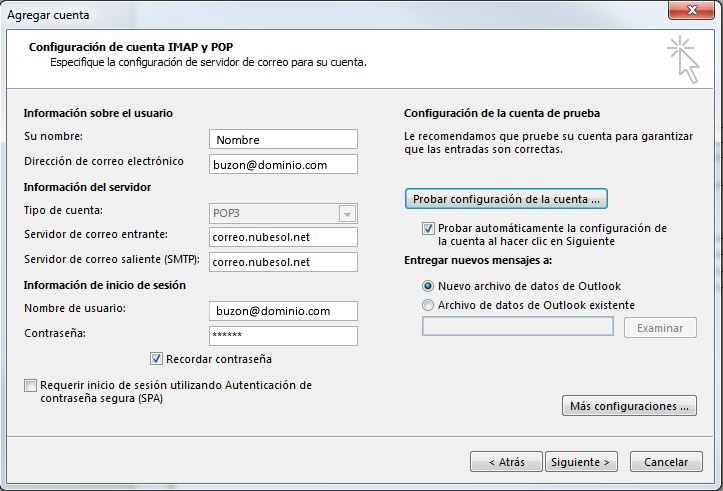This screenshot has height=491, width=723.
Task: Uncheck Probar automáticamente la configuración checkbox
Action: (428, 228)
